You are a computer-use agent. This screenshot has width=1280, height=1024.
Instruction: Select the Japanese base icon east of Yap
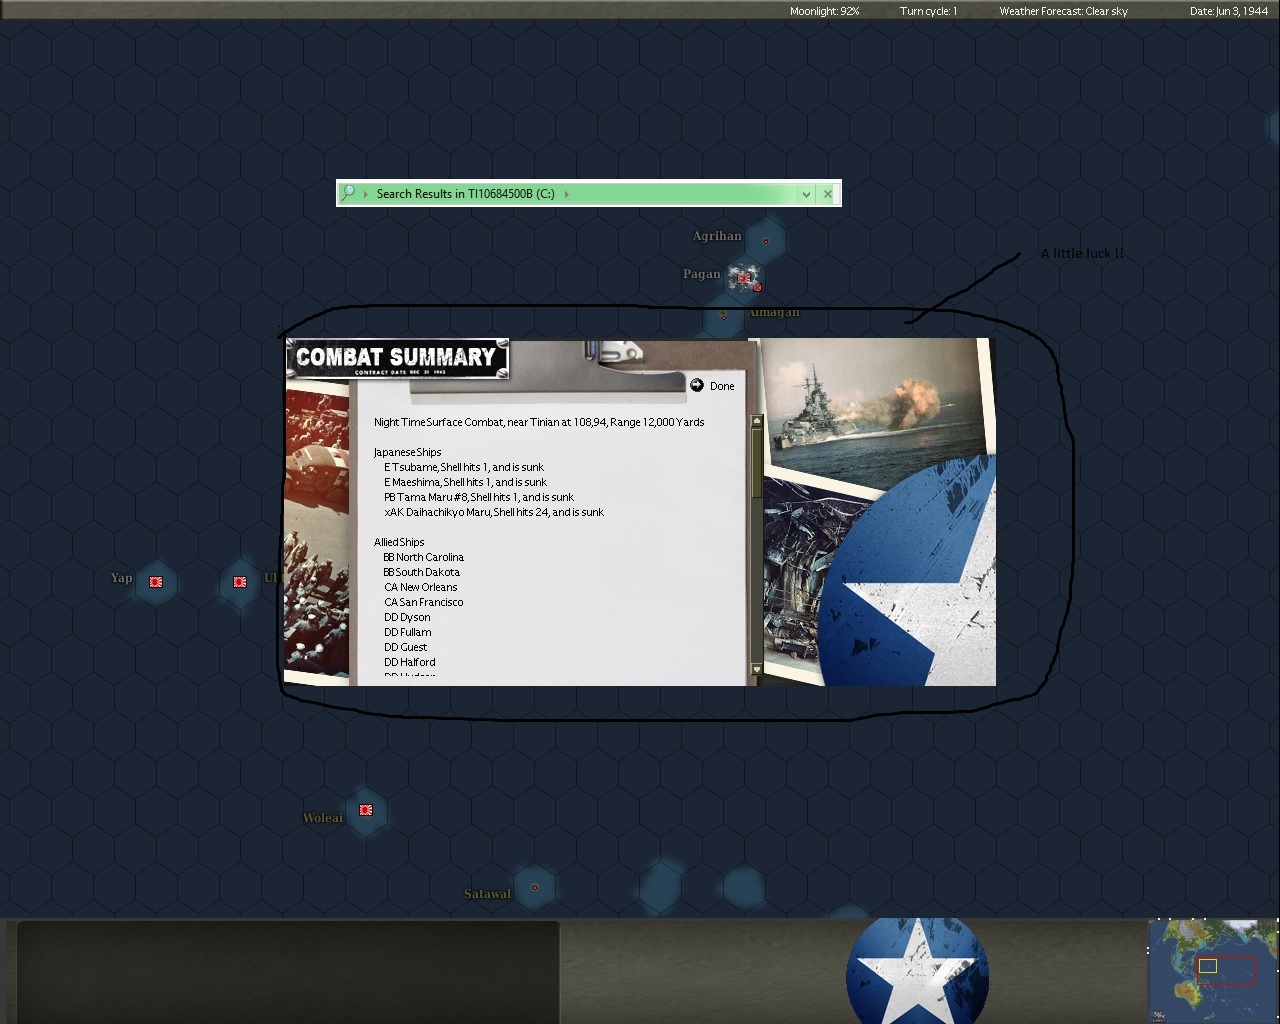coord(240,581)
